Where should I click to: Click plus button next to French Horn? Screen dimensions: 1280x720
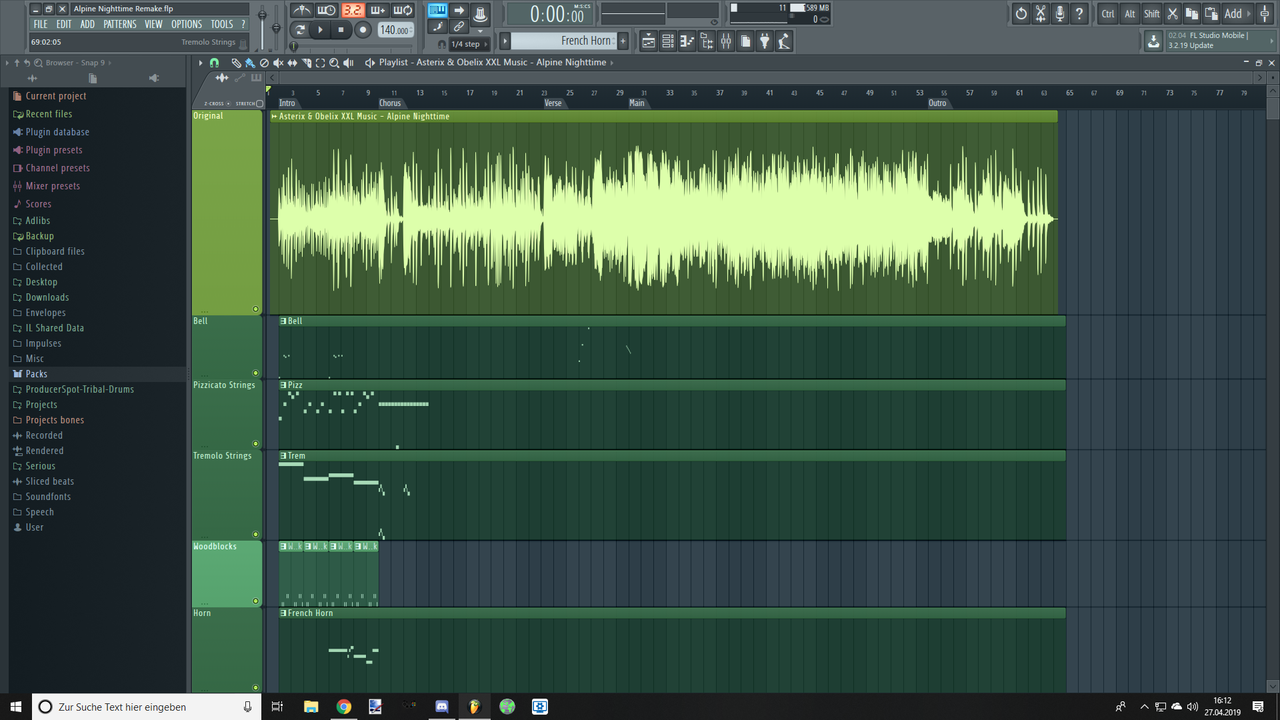(x=623, y=41)
